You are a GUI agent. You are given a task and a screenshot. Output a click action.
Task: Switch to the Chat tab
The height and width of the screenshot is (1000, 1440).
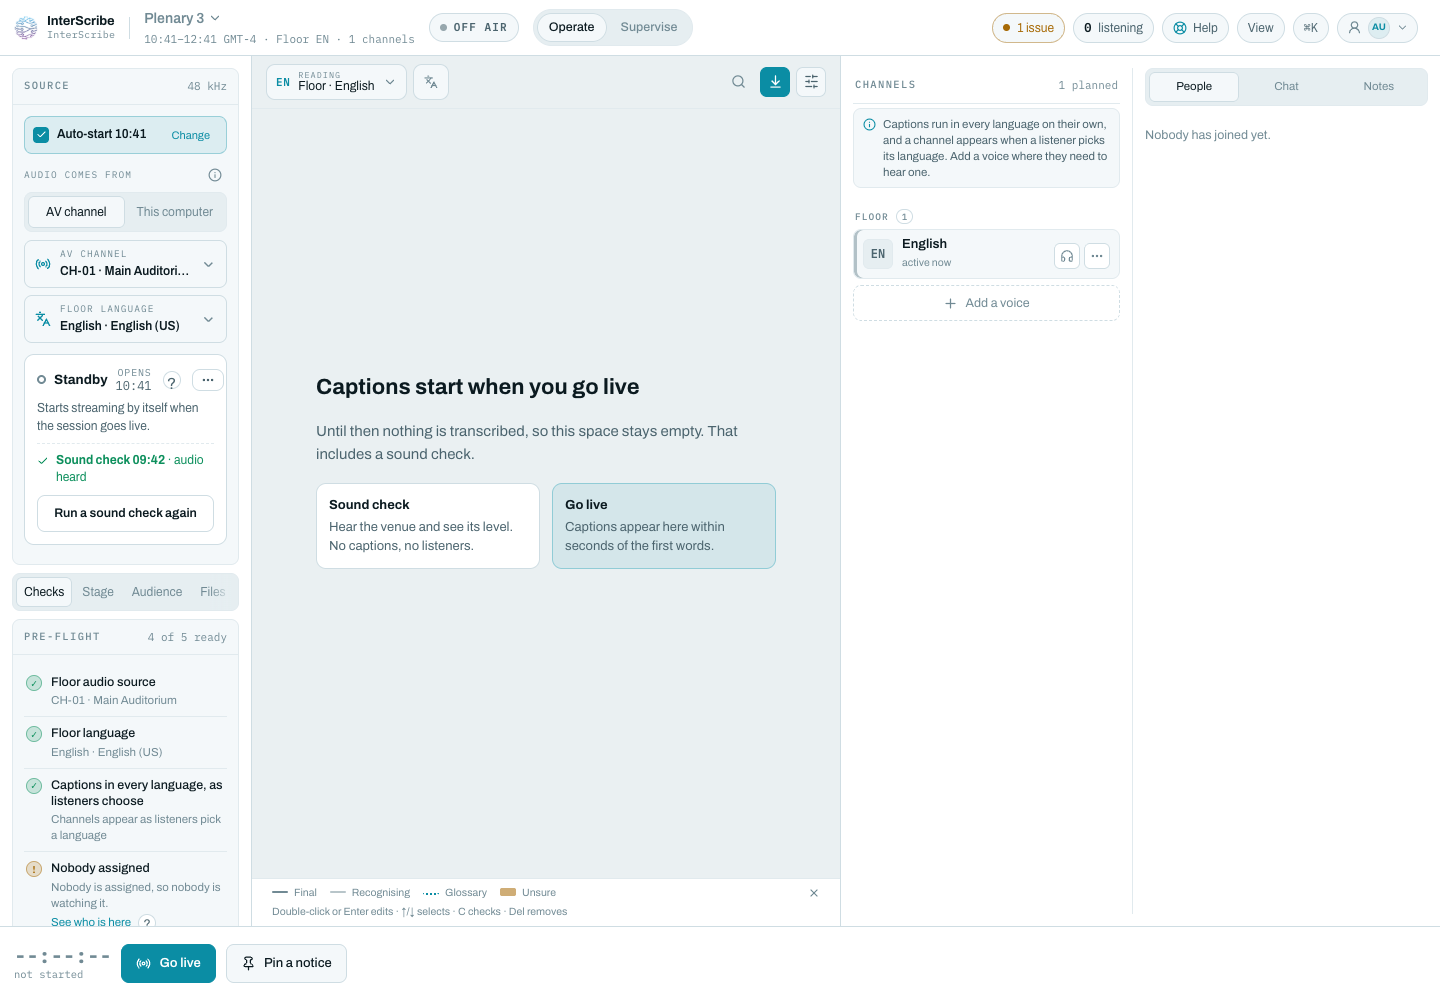pos(1286,86)
